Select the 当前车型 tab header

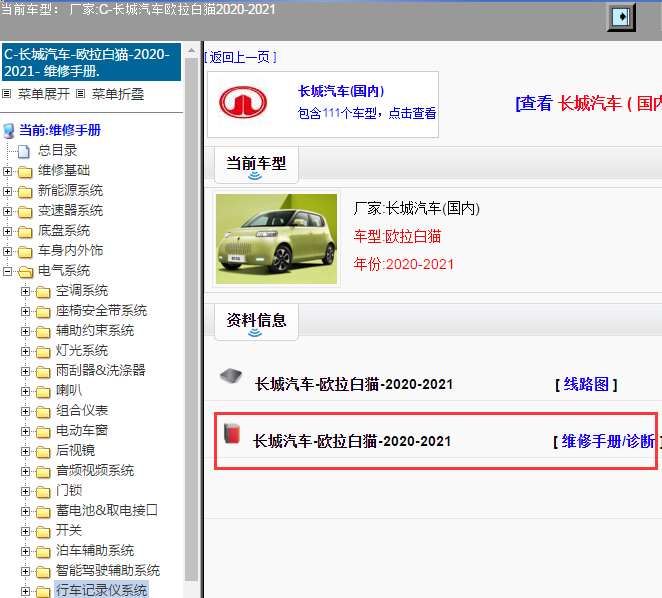coord(256,165)
